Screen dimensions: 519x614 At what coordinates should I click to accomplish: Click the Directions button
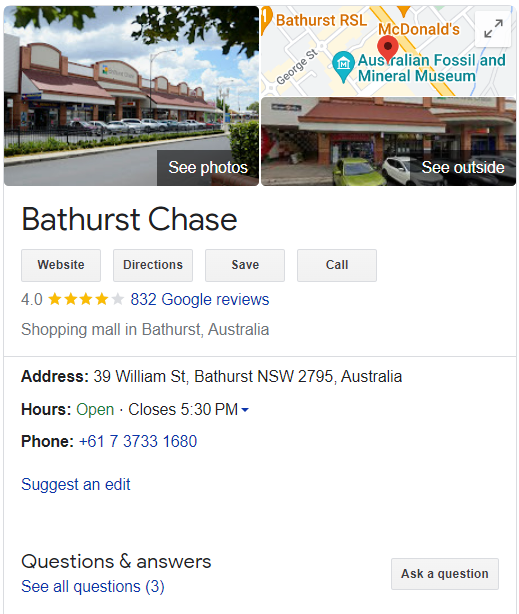coord(153,265)
